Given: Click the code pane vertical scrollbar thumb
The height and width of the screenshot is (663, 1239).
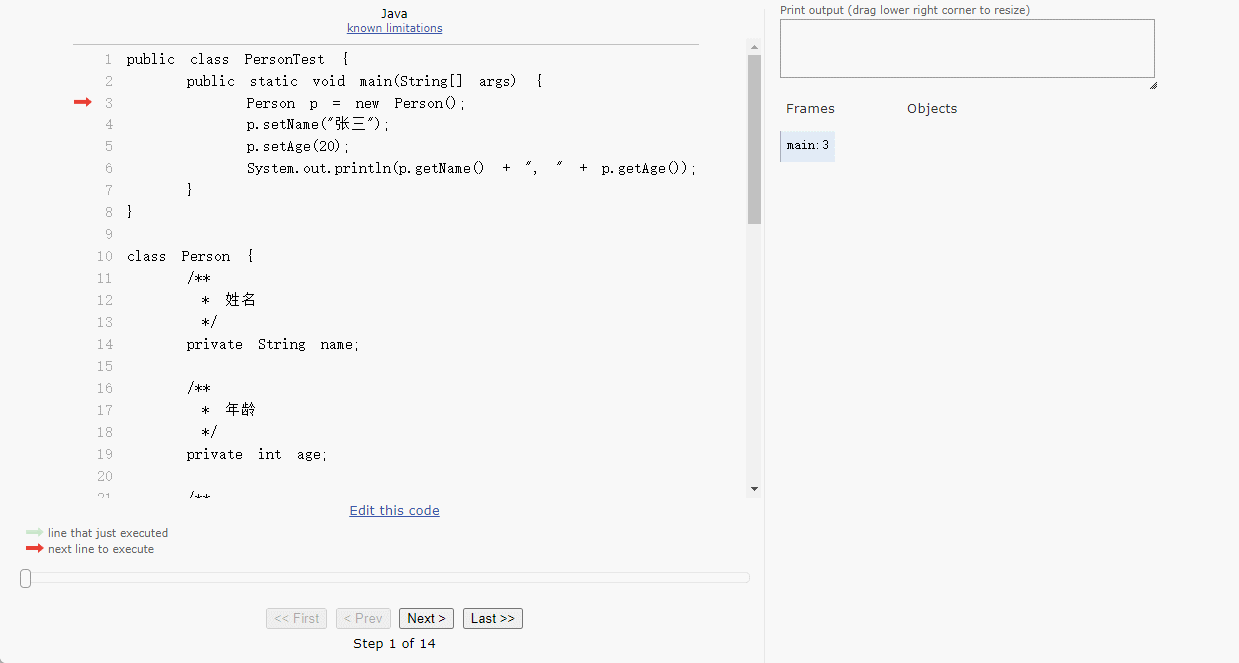Looking at the screenshot, I should click(754, 138).
